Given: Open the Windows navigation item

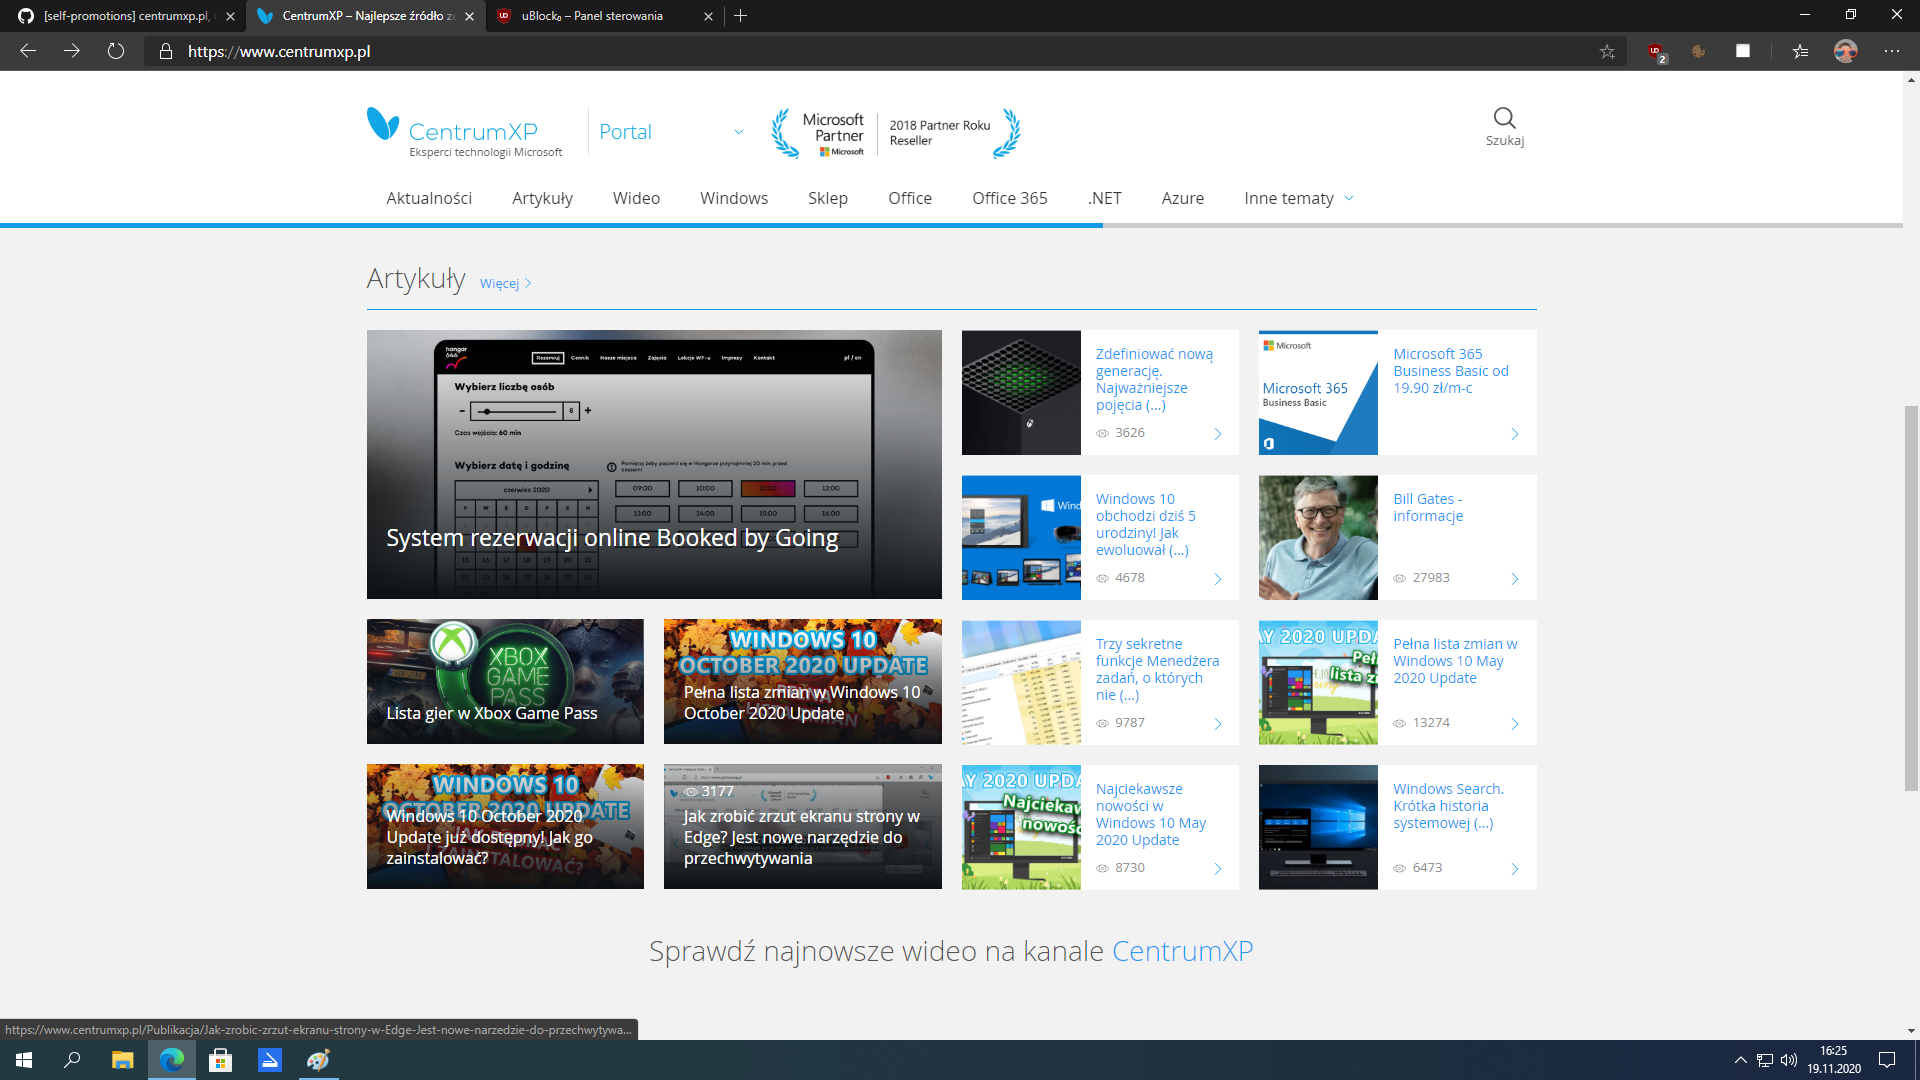Looking at the screenshot, I should coord(734,198).
